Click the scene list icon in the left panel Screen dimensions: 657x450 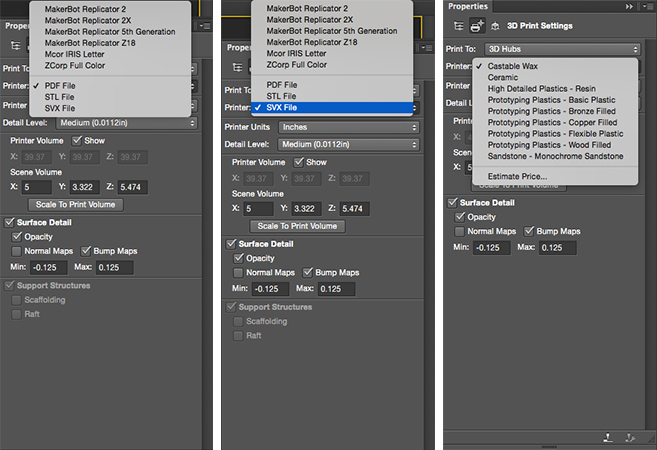click(15, 46)
